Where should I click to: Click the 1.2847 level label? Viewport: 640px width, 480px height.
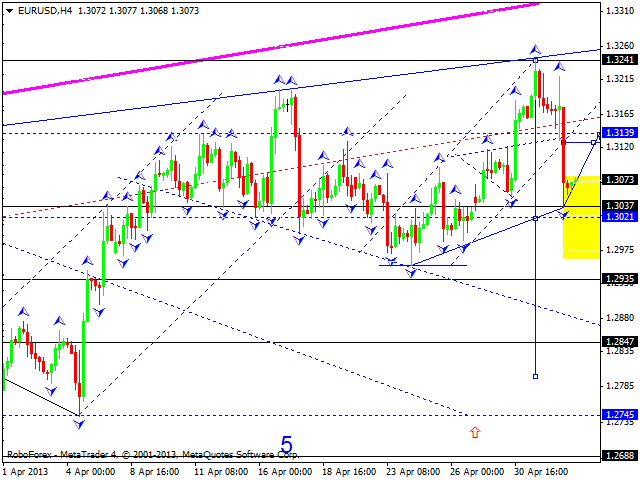[x=620, y=342]
